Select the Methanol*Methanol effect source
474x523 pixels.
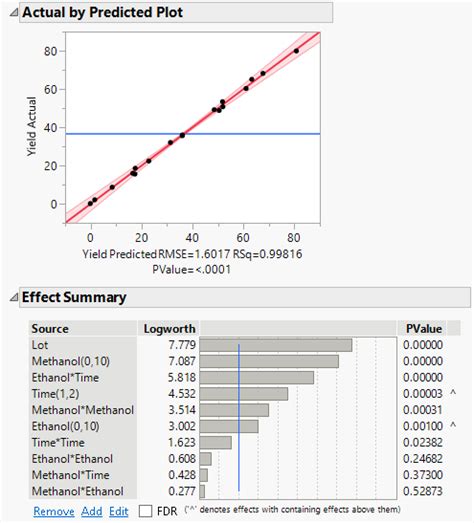(83, 410)
